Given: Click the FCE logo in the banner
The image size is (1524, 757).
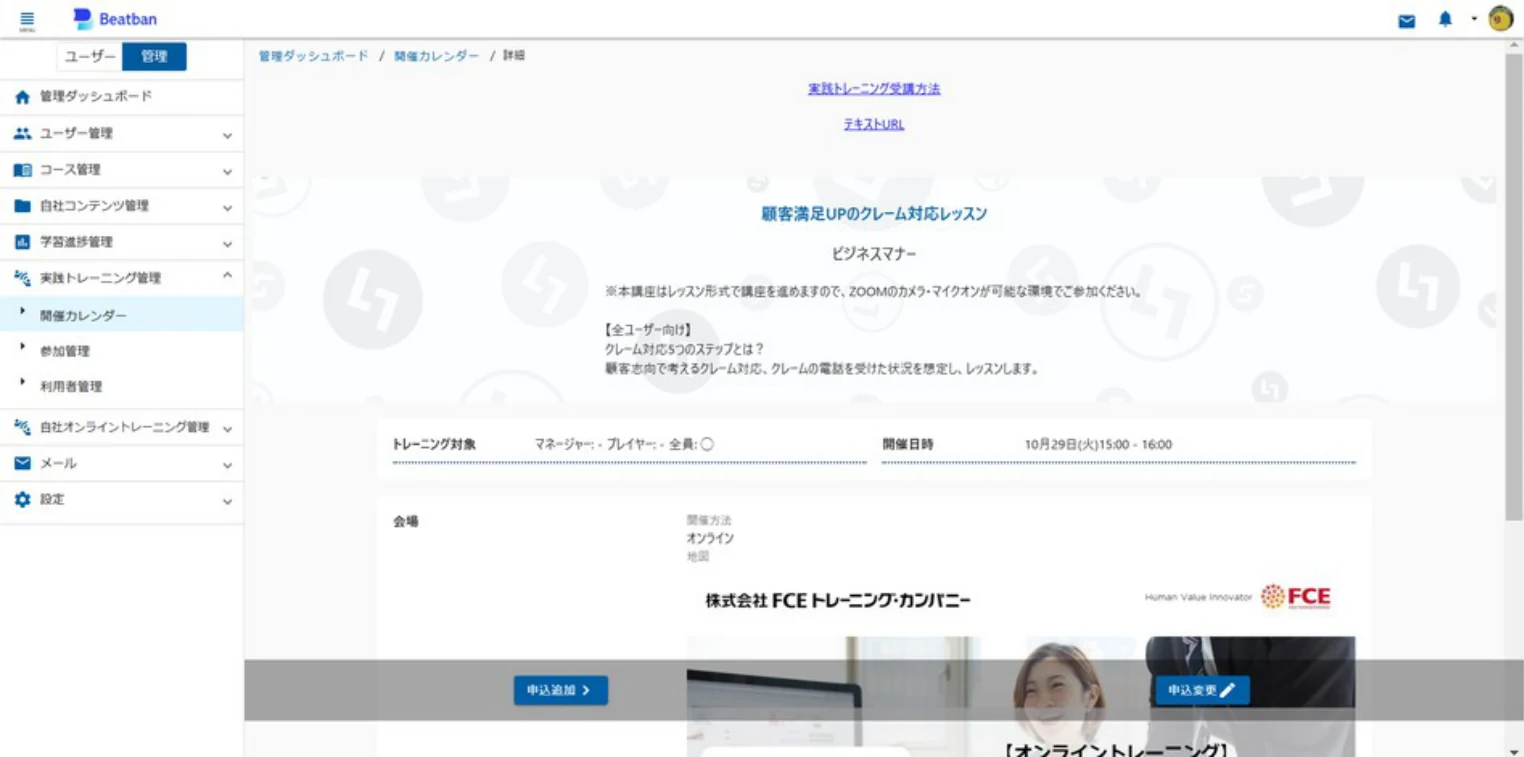Looking at the screenshot, I should tap(1296, 597).
